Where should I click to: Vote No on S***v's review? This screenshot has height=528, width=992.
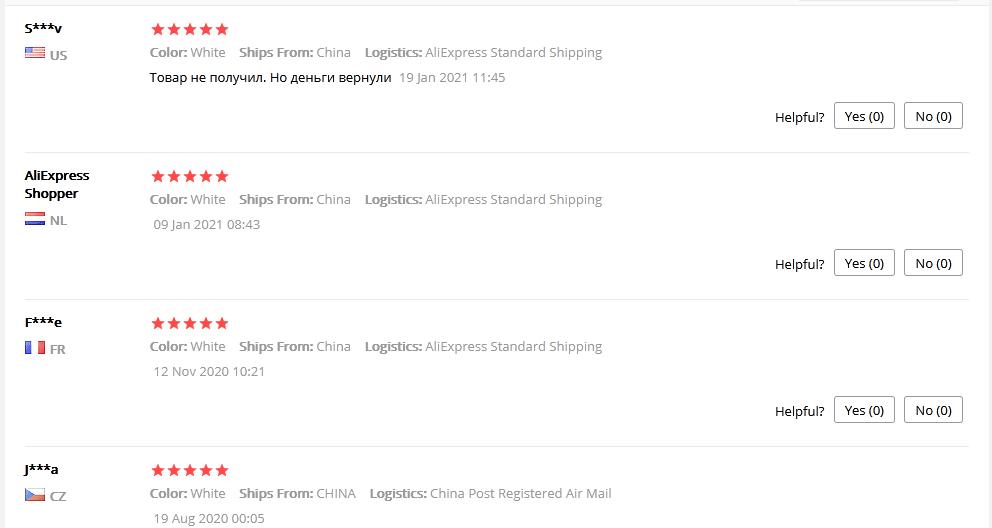point(933,116)
